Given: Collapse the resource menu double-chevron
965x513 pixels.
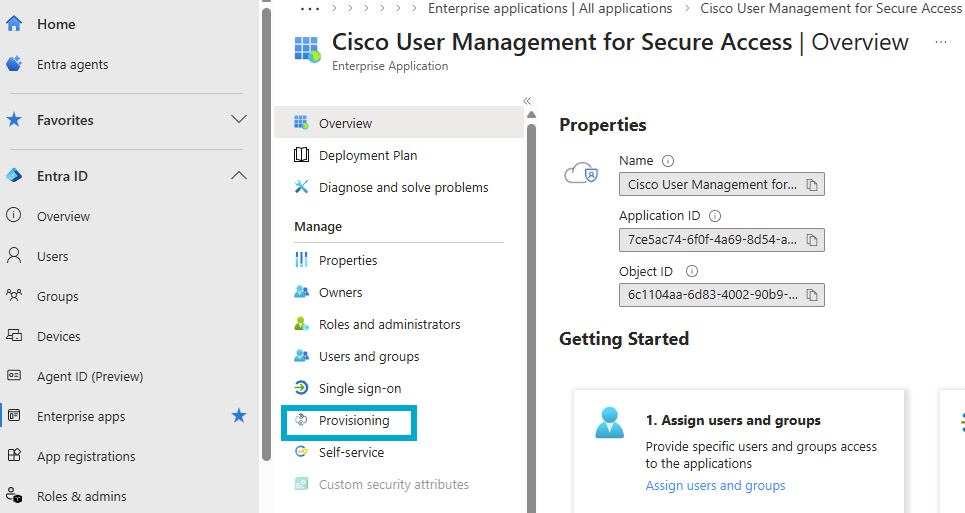Looking at the screenshot, I should click(x=527, y=101).
